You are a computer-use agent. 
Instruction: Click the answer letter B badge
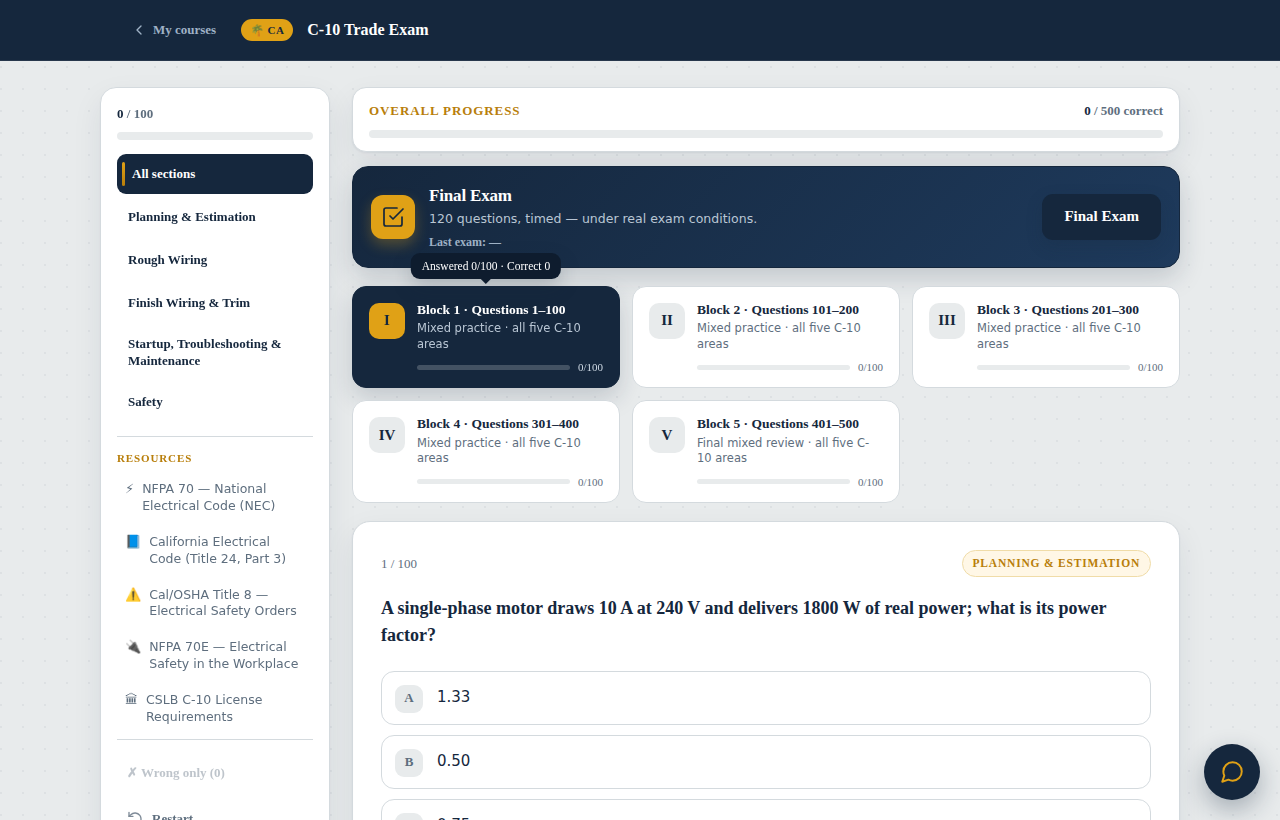click(409, 762)
